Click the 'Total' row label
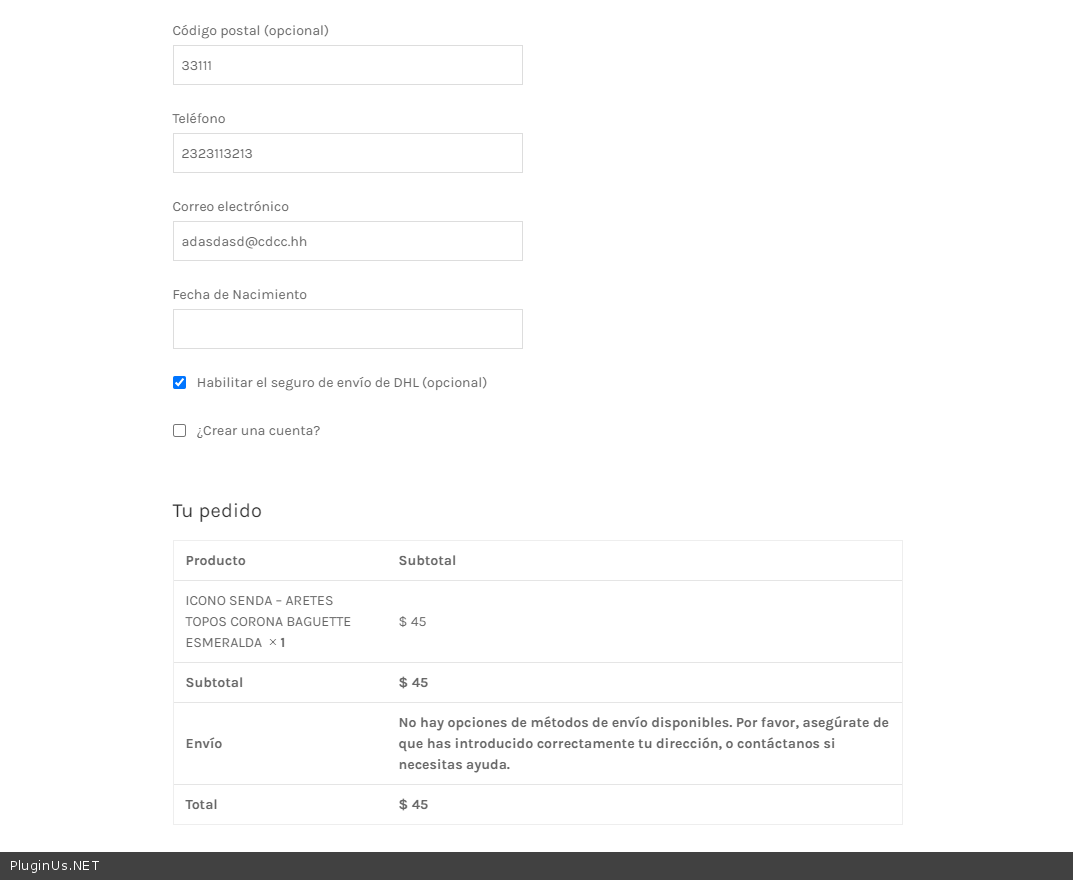 [x=201, y=805]
